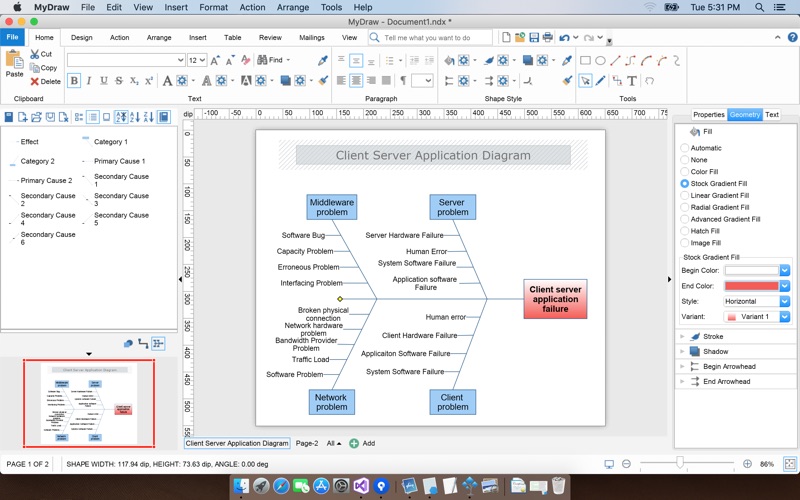Apply Strikethrough formatting
Viewport: 800px width, 500px height.
point(118,81)
